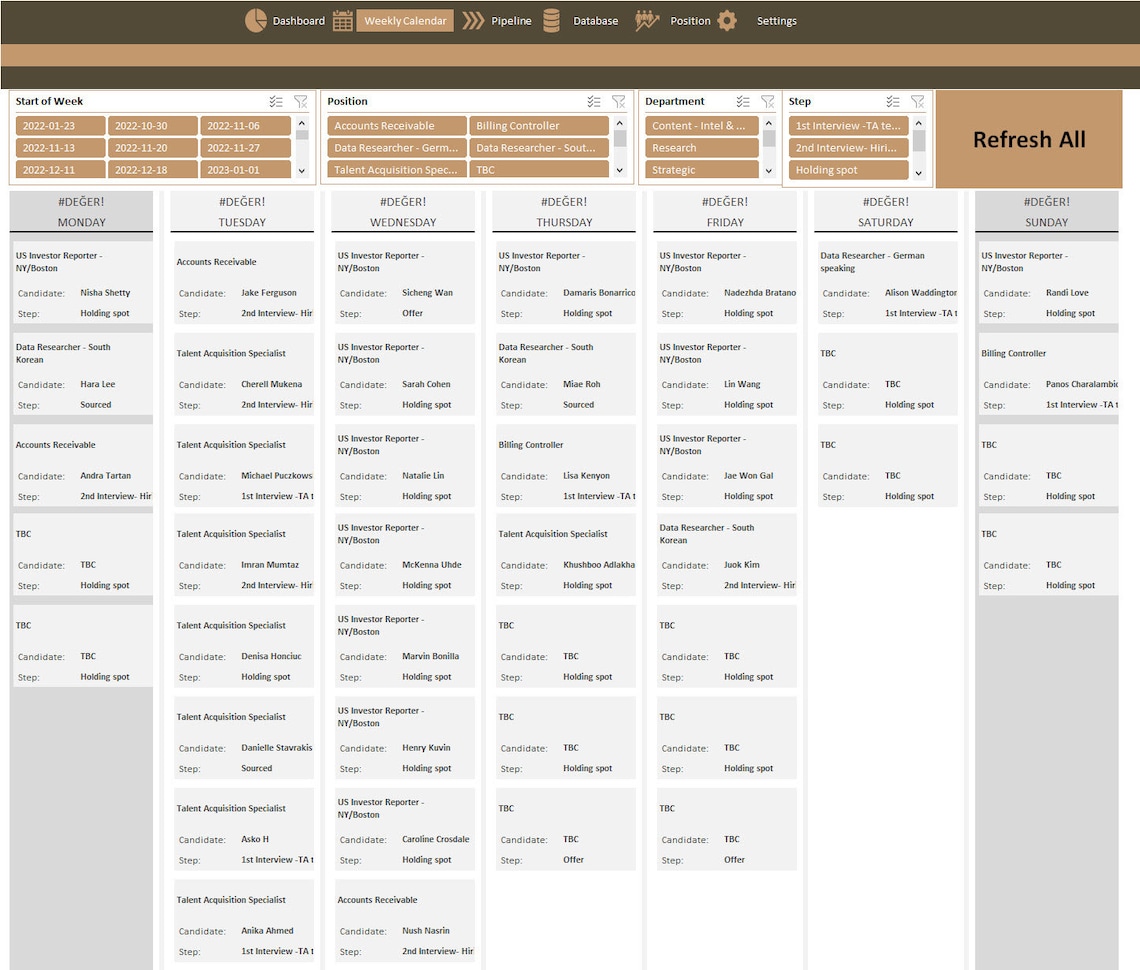Screen dimensions: 1140x970
Task: Enable multi-select on the Department slicer
Action: click(x=743, y=101)
